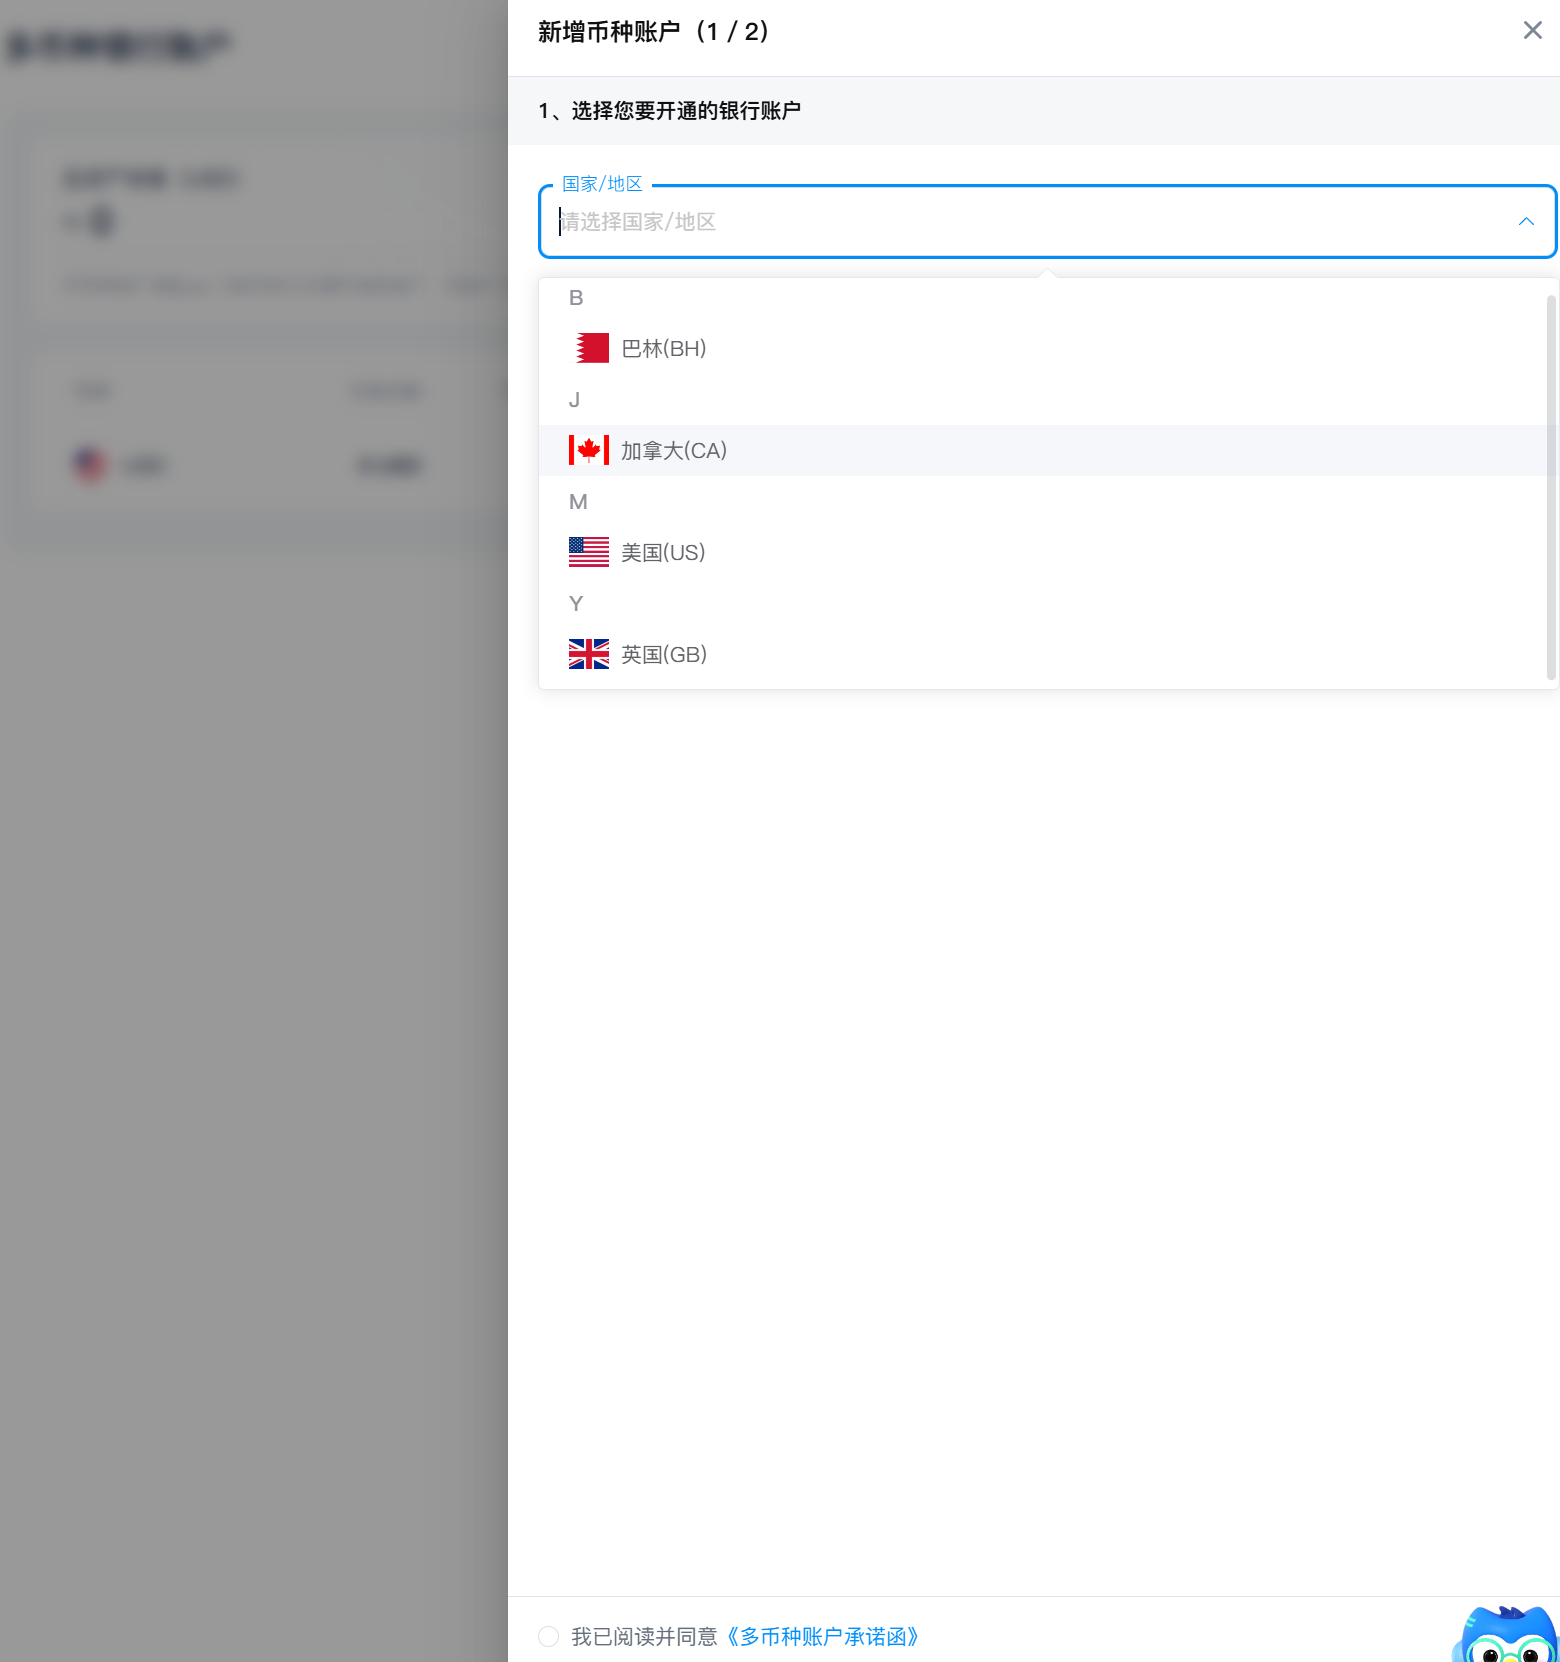Click the 新增币种账户 (1 / 2) title
The image size is (1560, 1662).
point(654,32)
